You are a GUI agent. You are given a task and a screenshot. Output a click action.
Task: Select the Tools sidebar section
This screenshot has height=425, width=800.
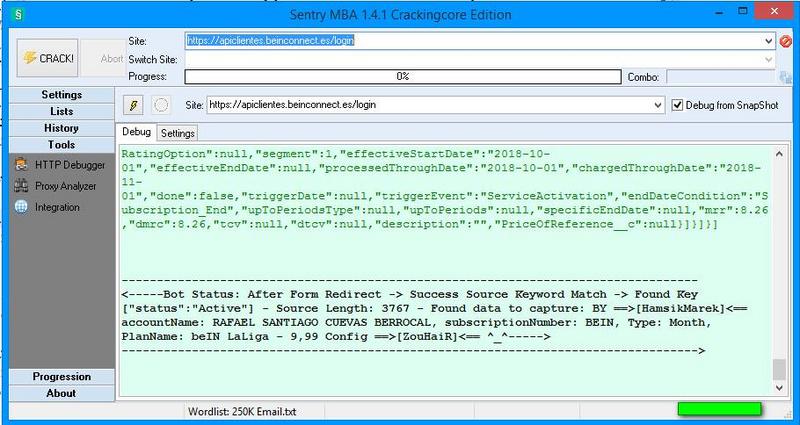(x=62, y=145)
